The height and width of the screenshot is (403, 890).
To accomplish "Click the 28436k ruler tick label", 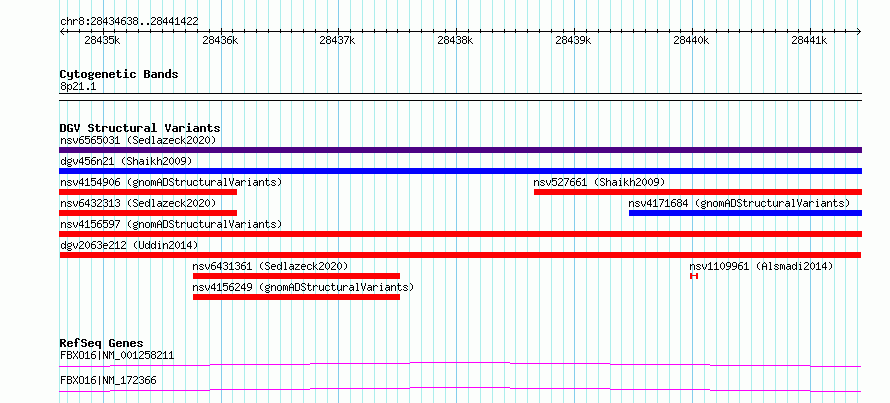I will pyautogui.click(x=220, y=40).
